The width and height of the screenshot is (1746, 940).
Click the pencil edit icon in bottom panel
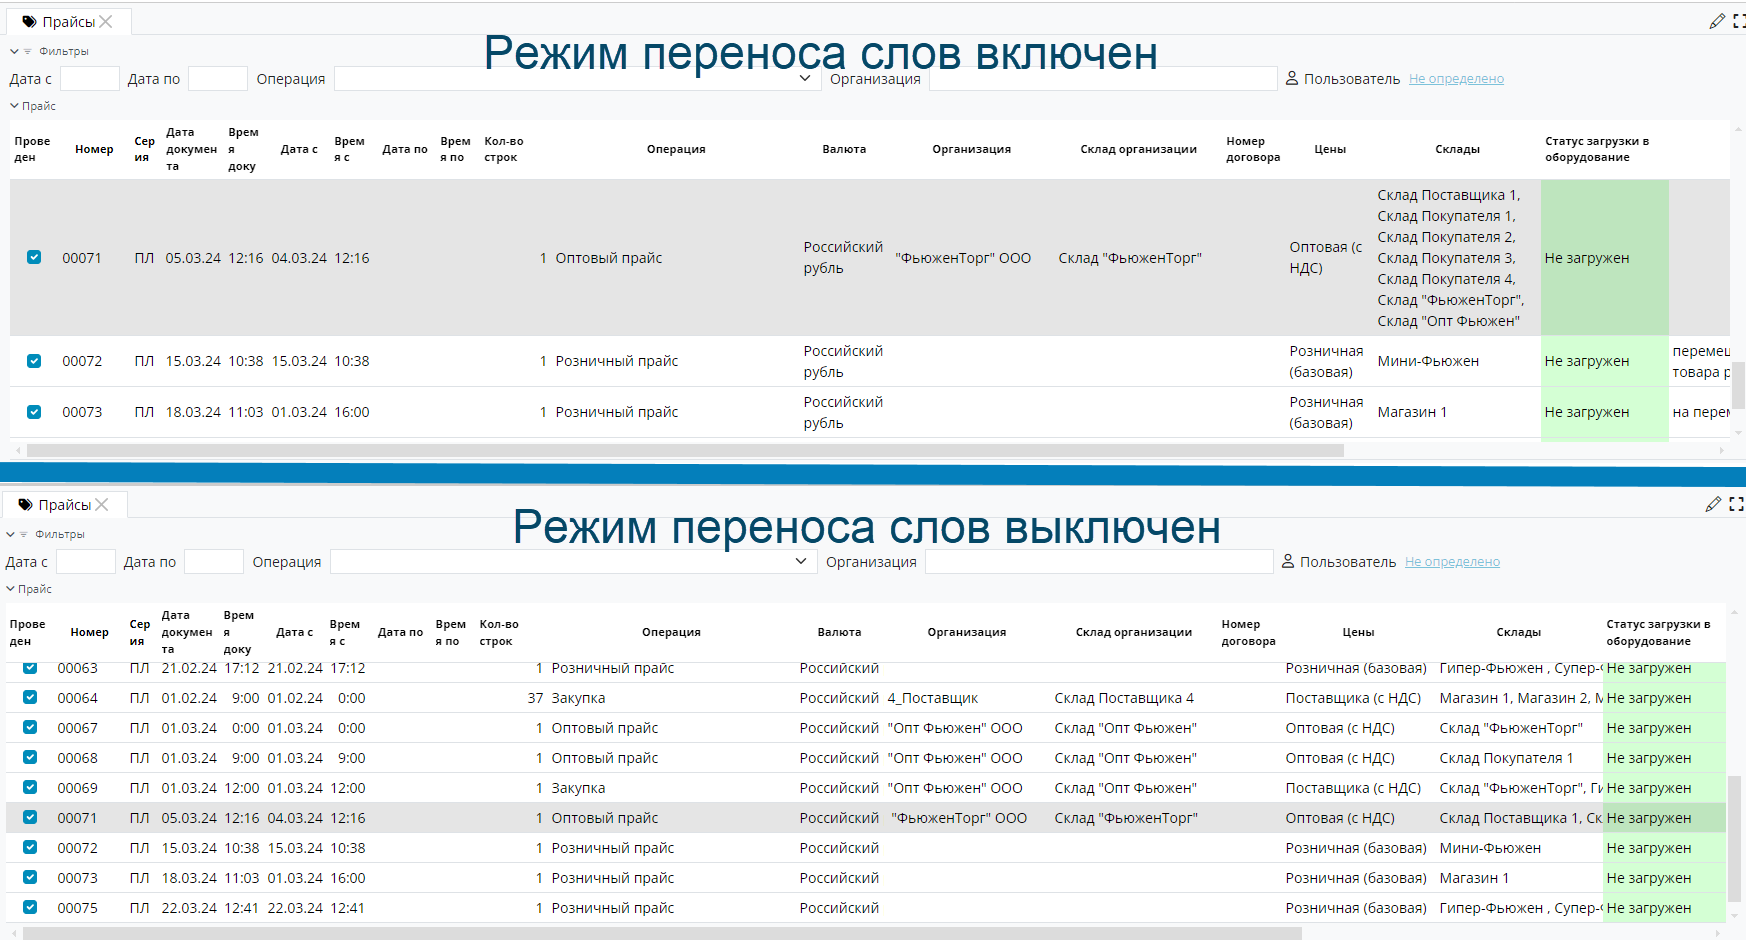[1713, 504]
